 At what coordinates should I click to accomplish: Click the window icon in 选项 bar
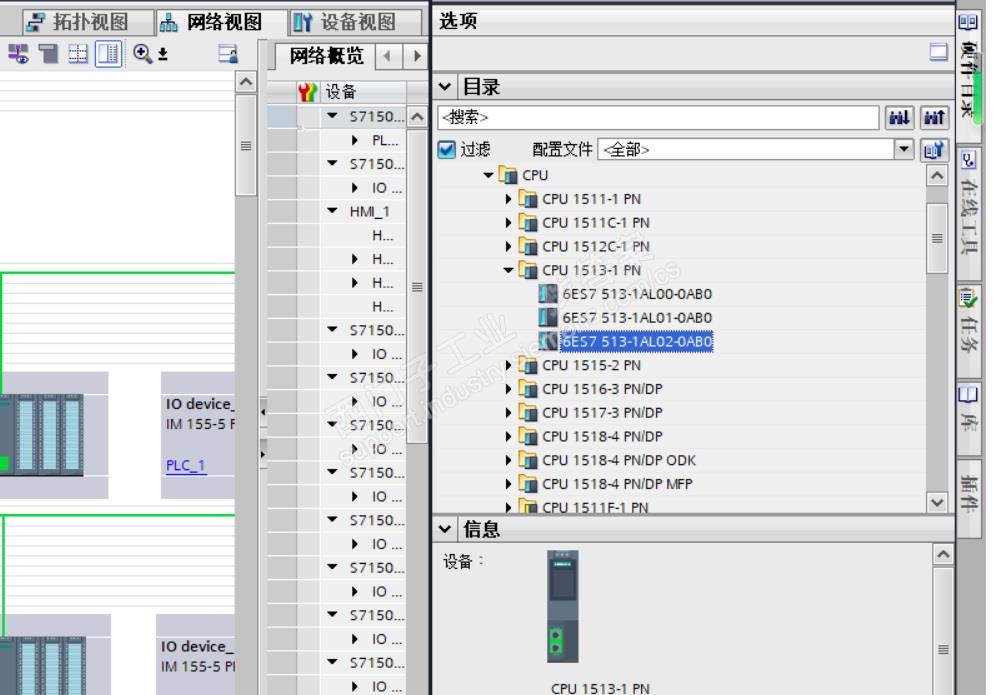pos(938,52)
